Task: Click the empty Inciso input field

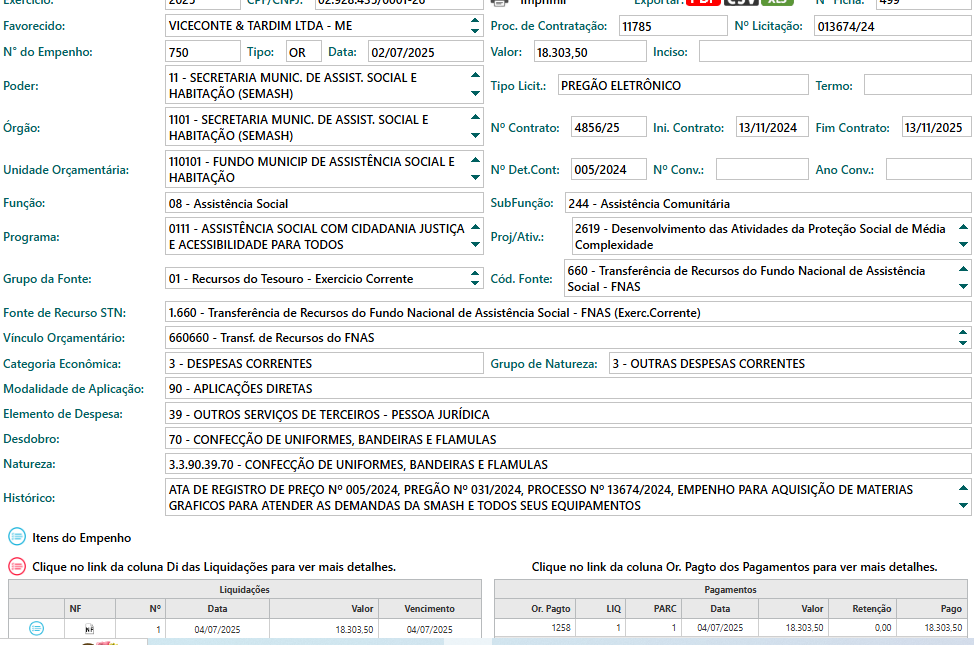Action: [834, 51]
